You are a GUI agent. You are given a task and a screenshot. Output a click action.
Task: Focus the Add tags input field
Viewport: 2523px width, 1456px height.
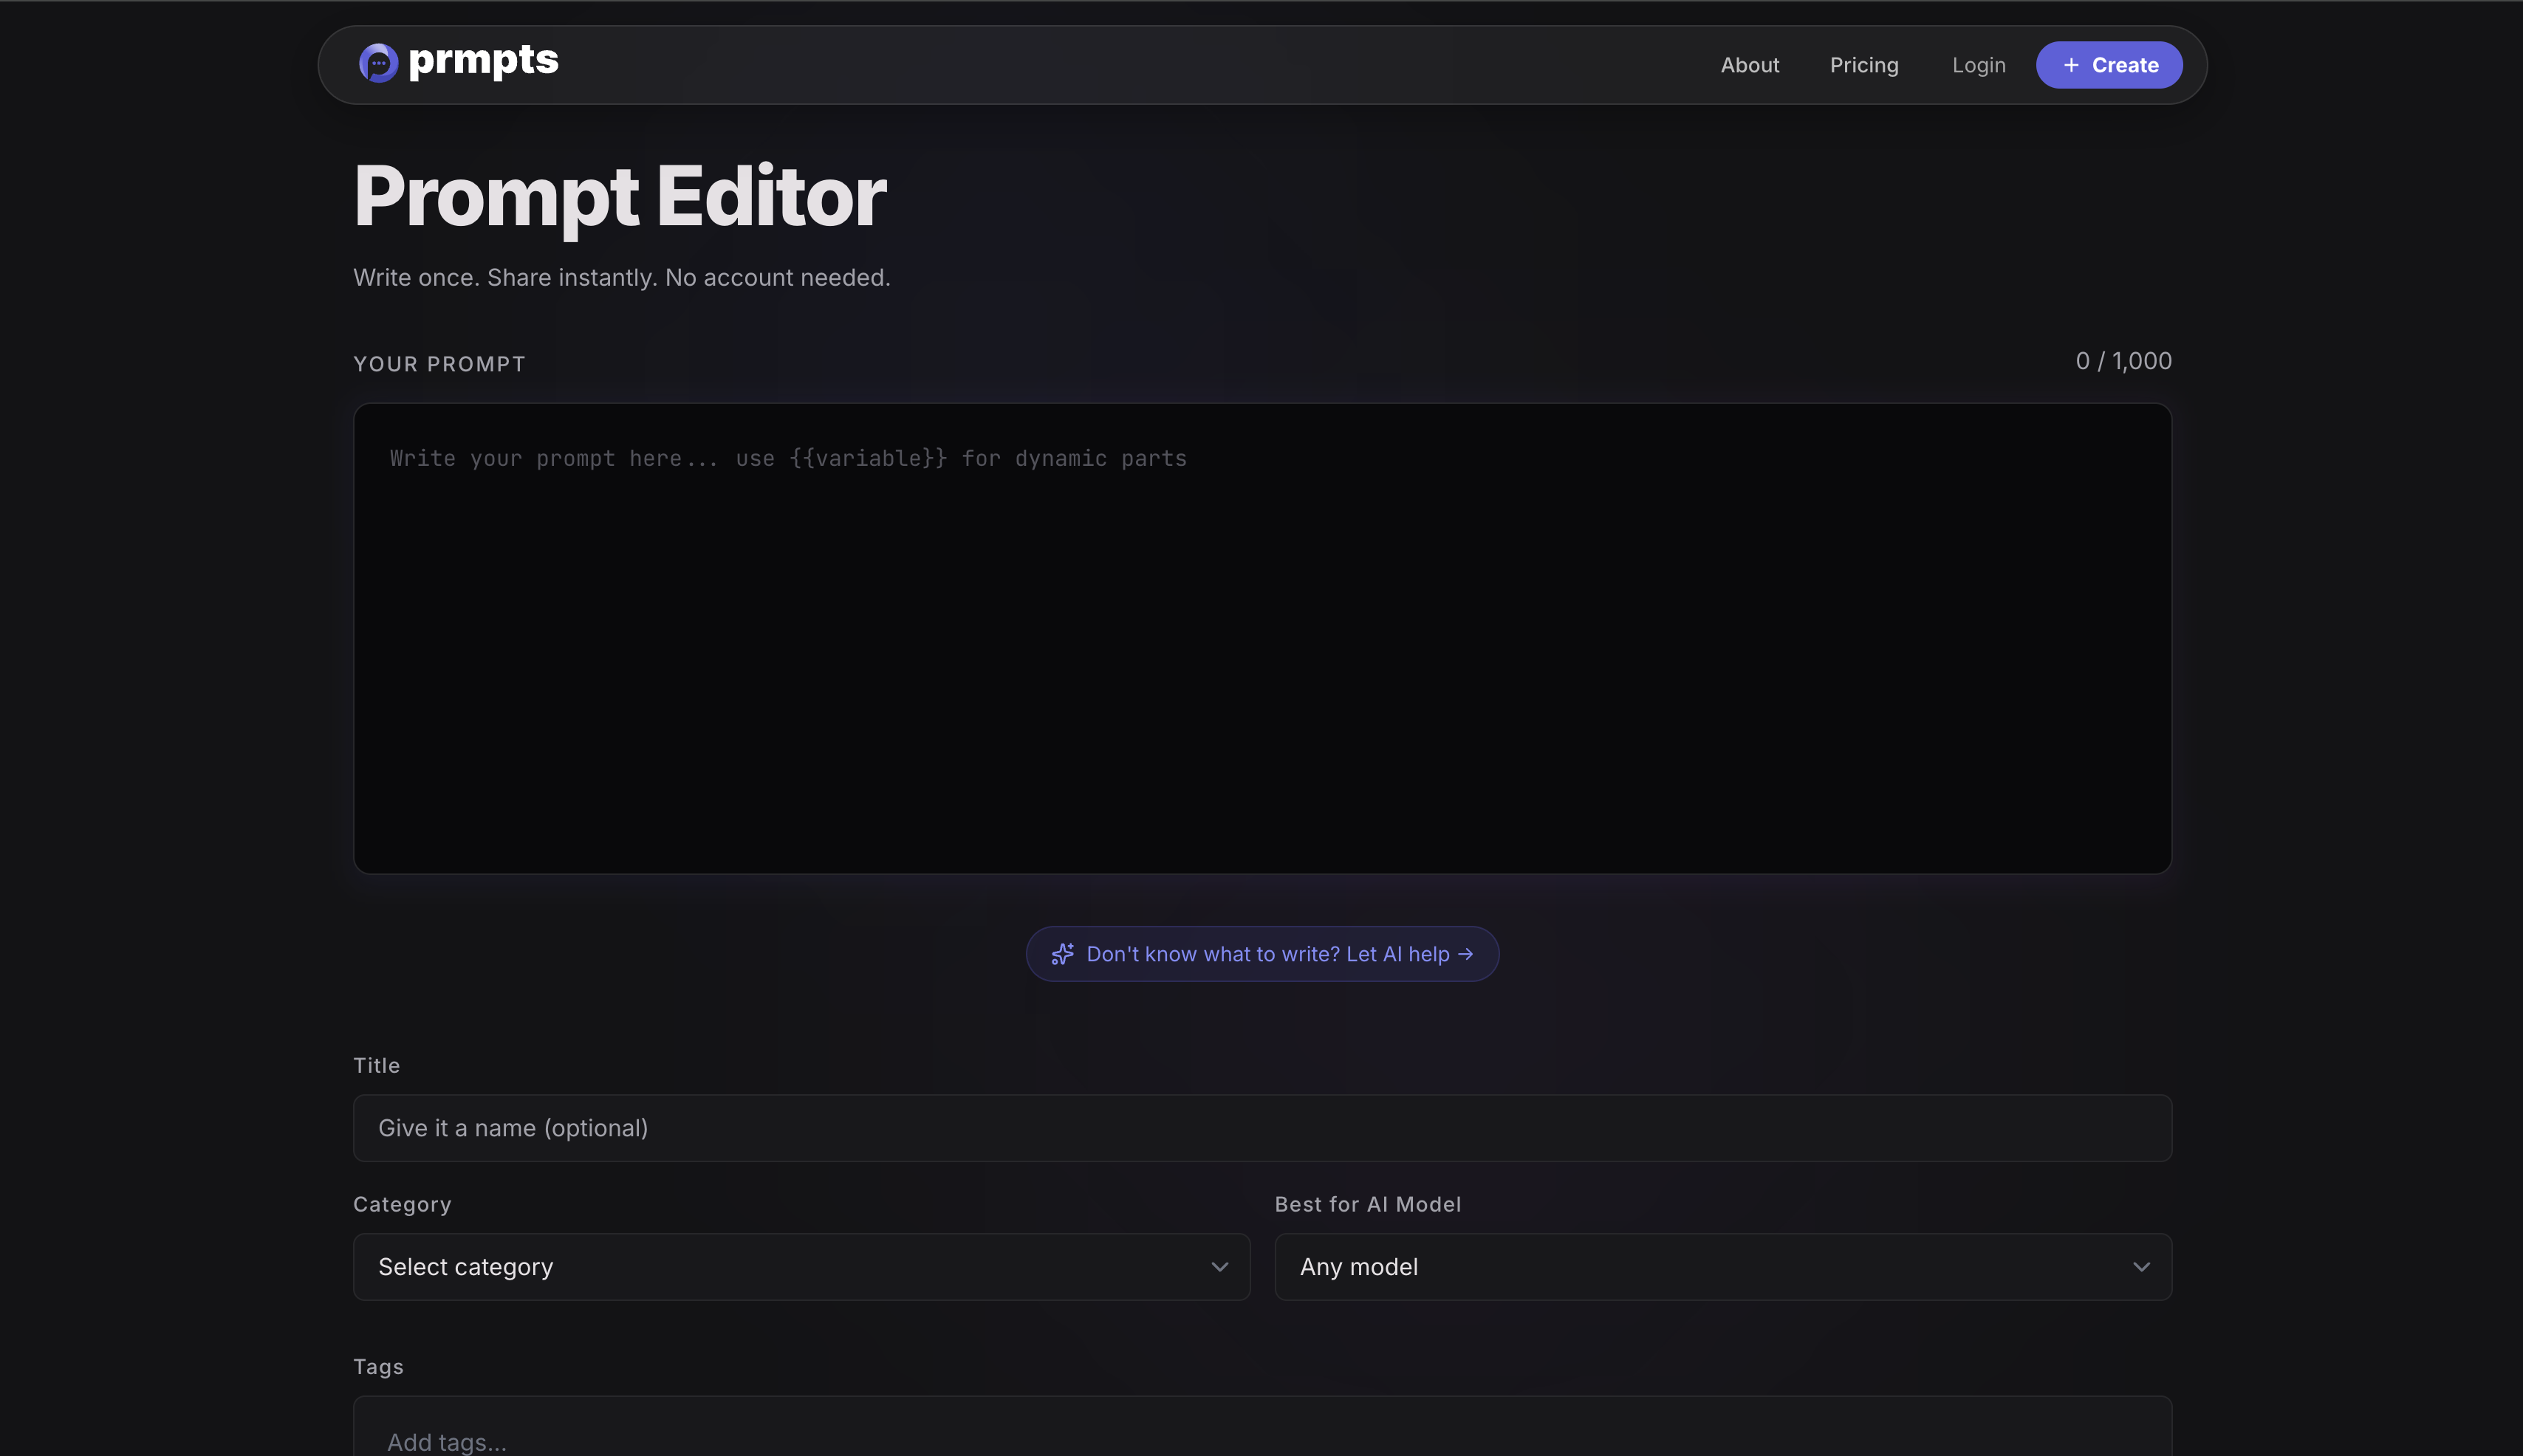(1262, 1427)
